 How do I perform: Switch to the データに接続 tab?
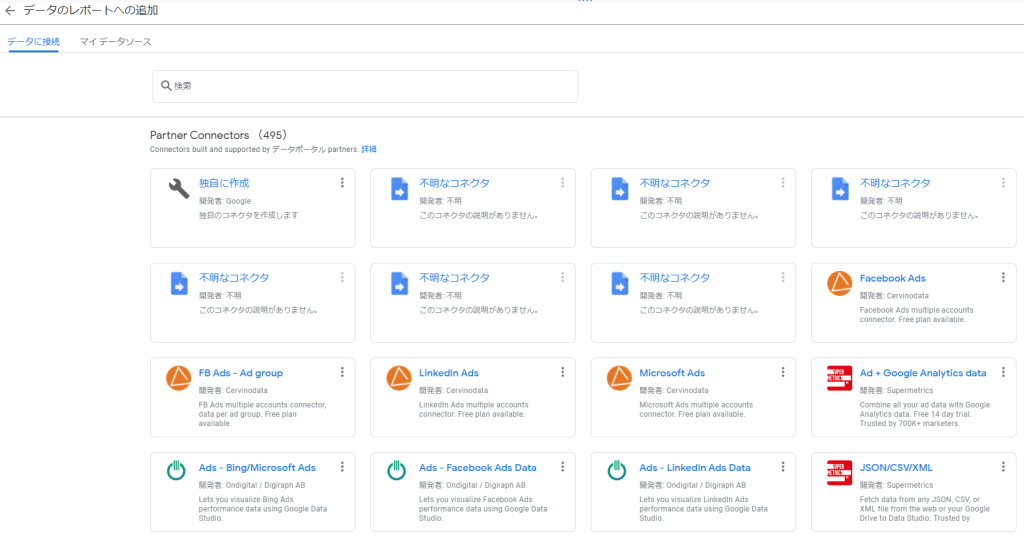pyautogui.click(x=33, y=42)
